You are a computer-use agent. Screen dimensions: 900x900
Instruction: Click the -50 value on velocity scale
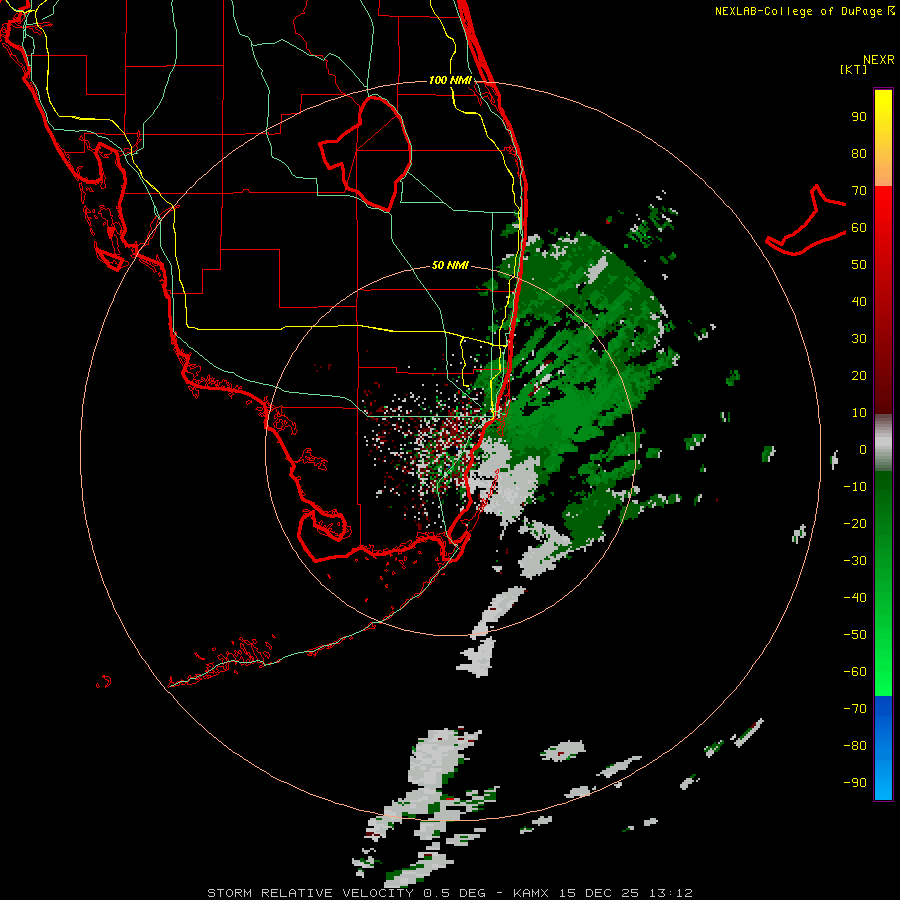[855, 634]
